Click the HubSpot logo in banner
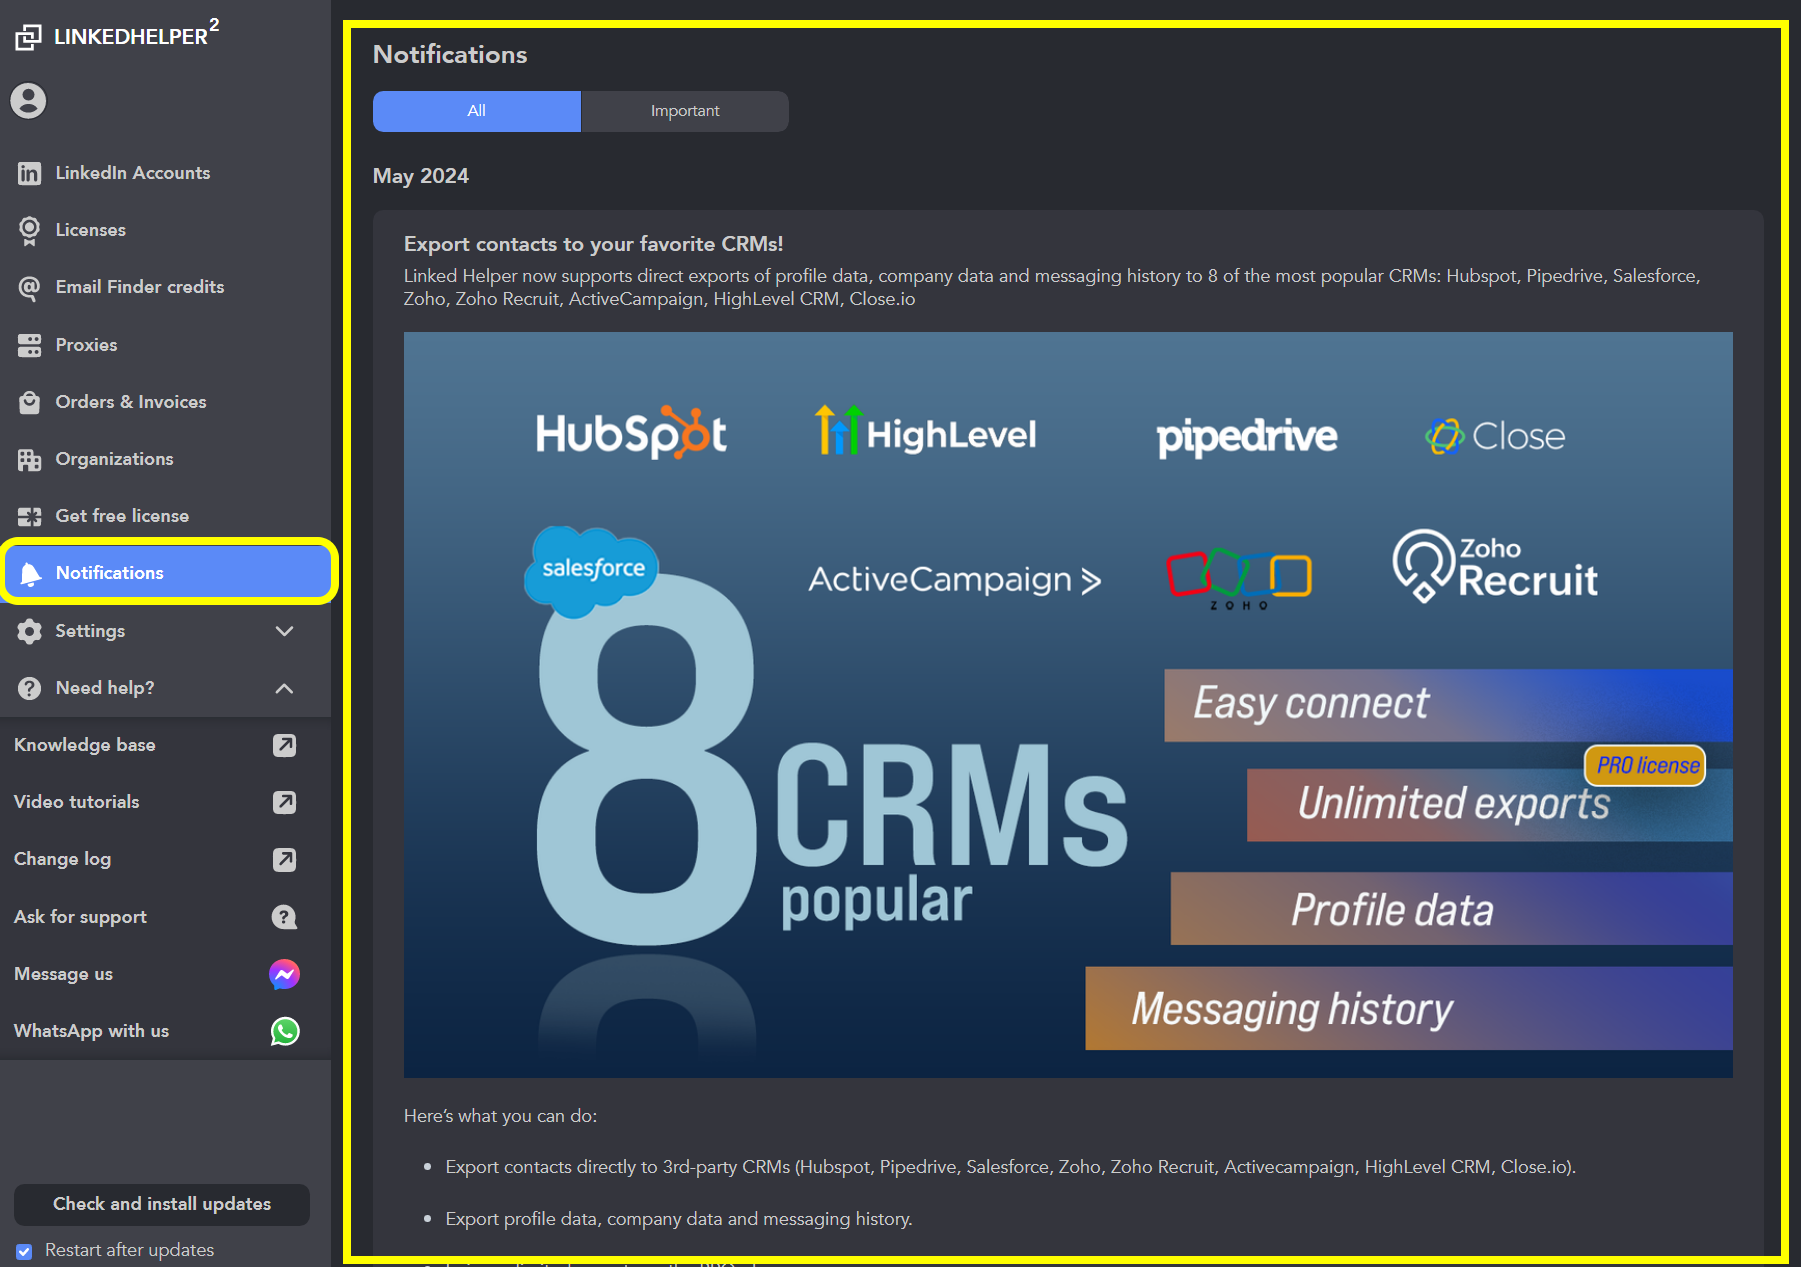1801x1267 pixels. 631,434
